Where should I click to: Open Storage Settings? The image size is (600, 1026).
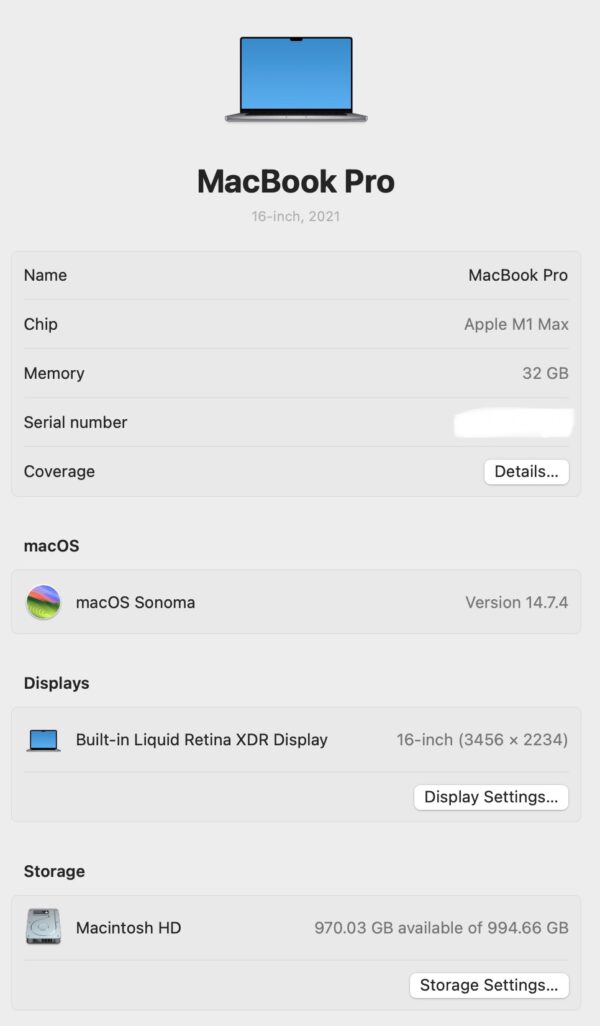[489, 985]
